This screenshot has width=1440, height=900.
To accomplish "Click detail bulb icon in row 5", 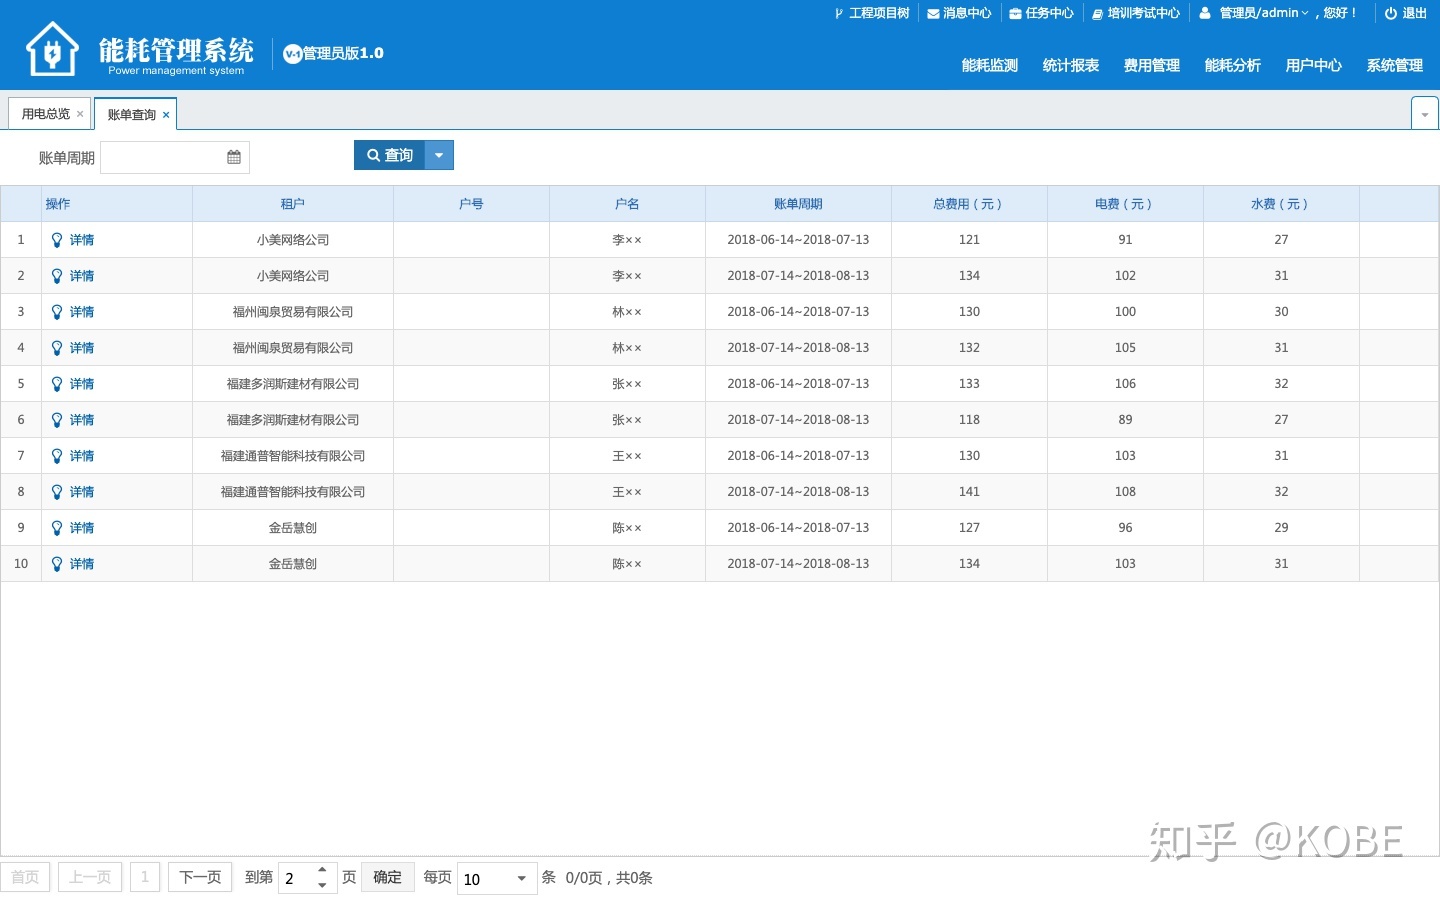I will click(x=57, y=384).
